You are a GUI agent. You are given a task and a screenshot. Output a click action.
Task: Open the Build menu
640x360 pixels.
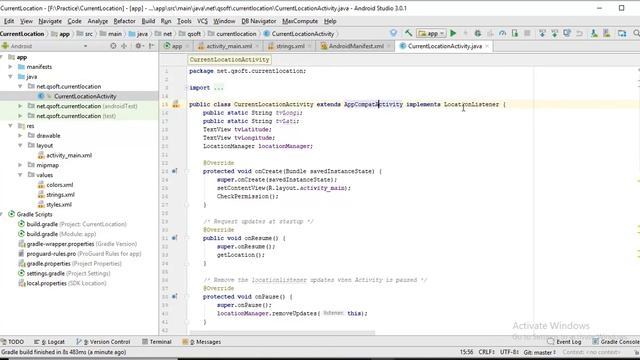click(x=148, y=21)
